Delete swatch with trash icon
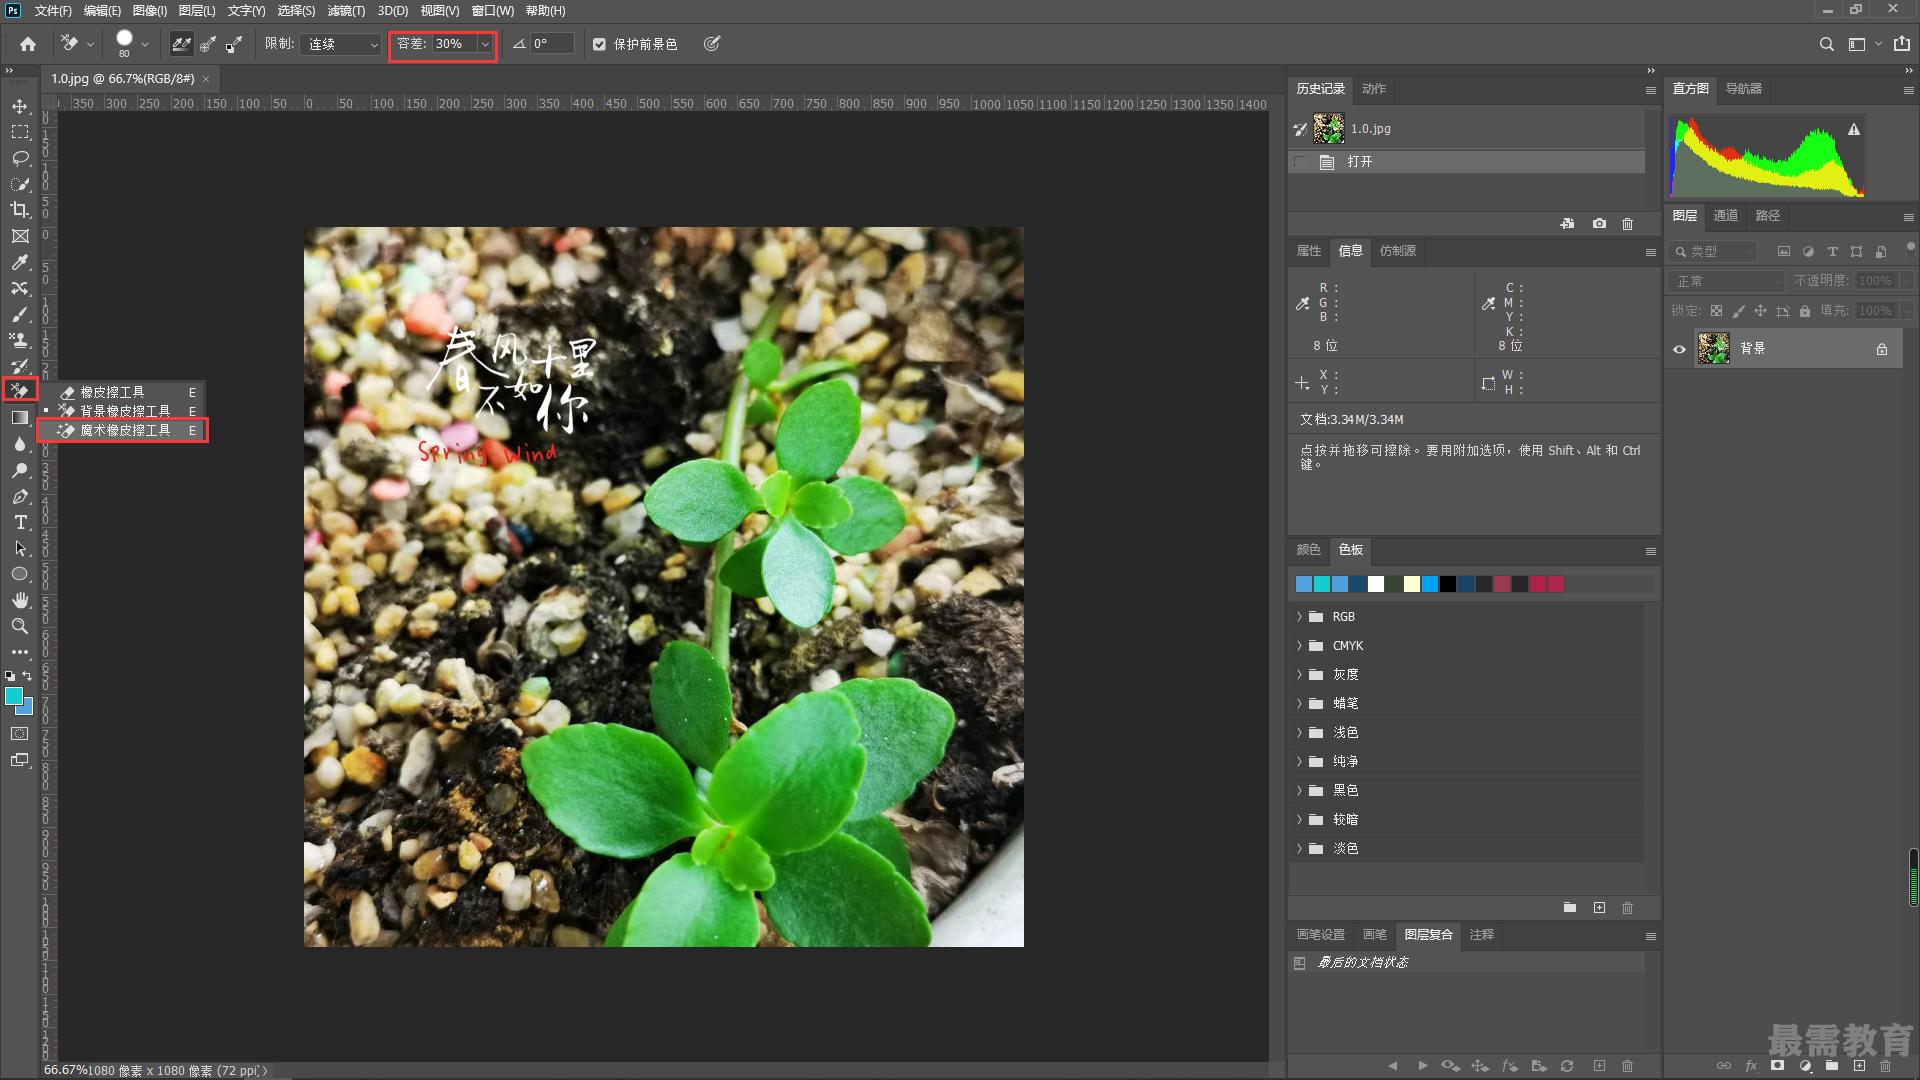This screenshot has height=1080, width=1920. [x=1627, y=908]
